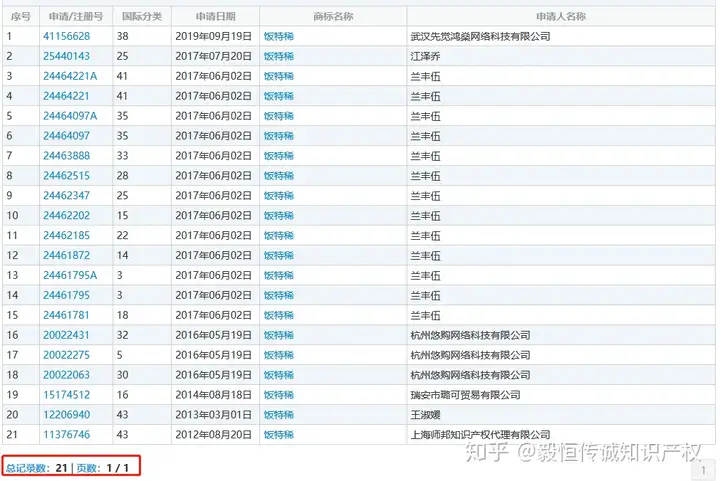Screen dimensions: 720x481
Task: Open application number 24464097A
Action: [70, 116]
